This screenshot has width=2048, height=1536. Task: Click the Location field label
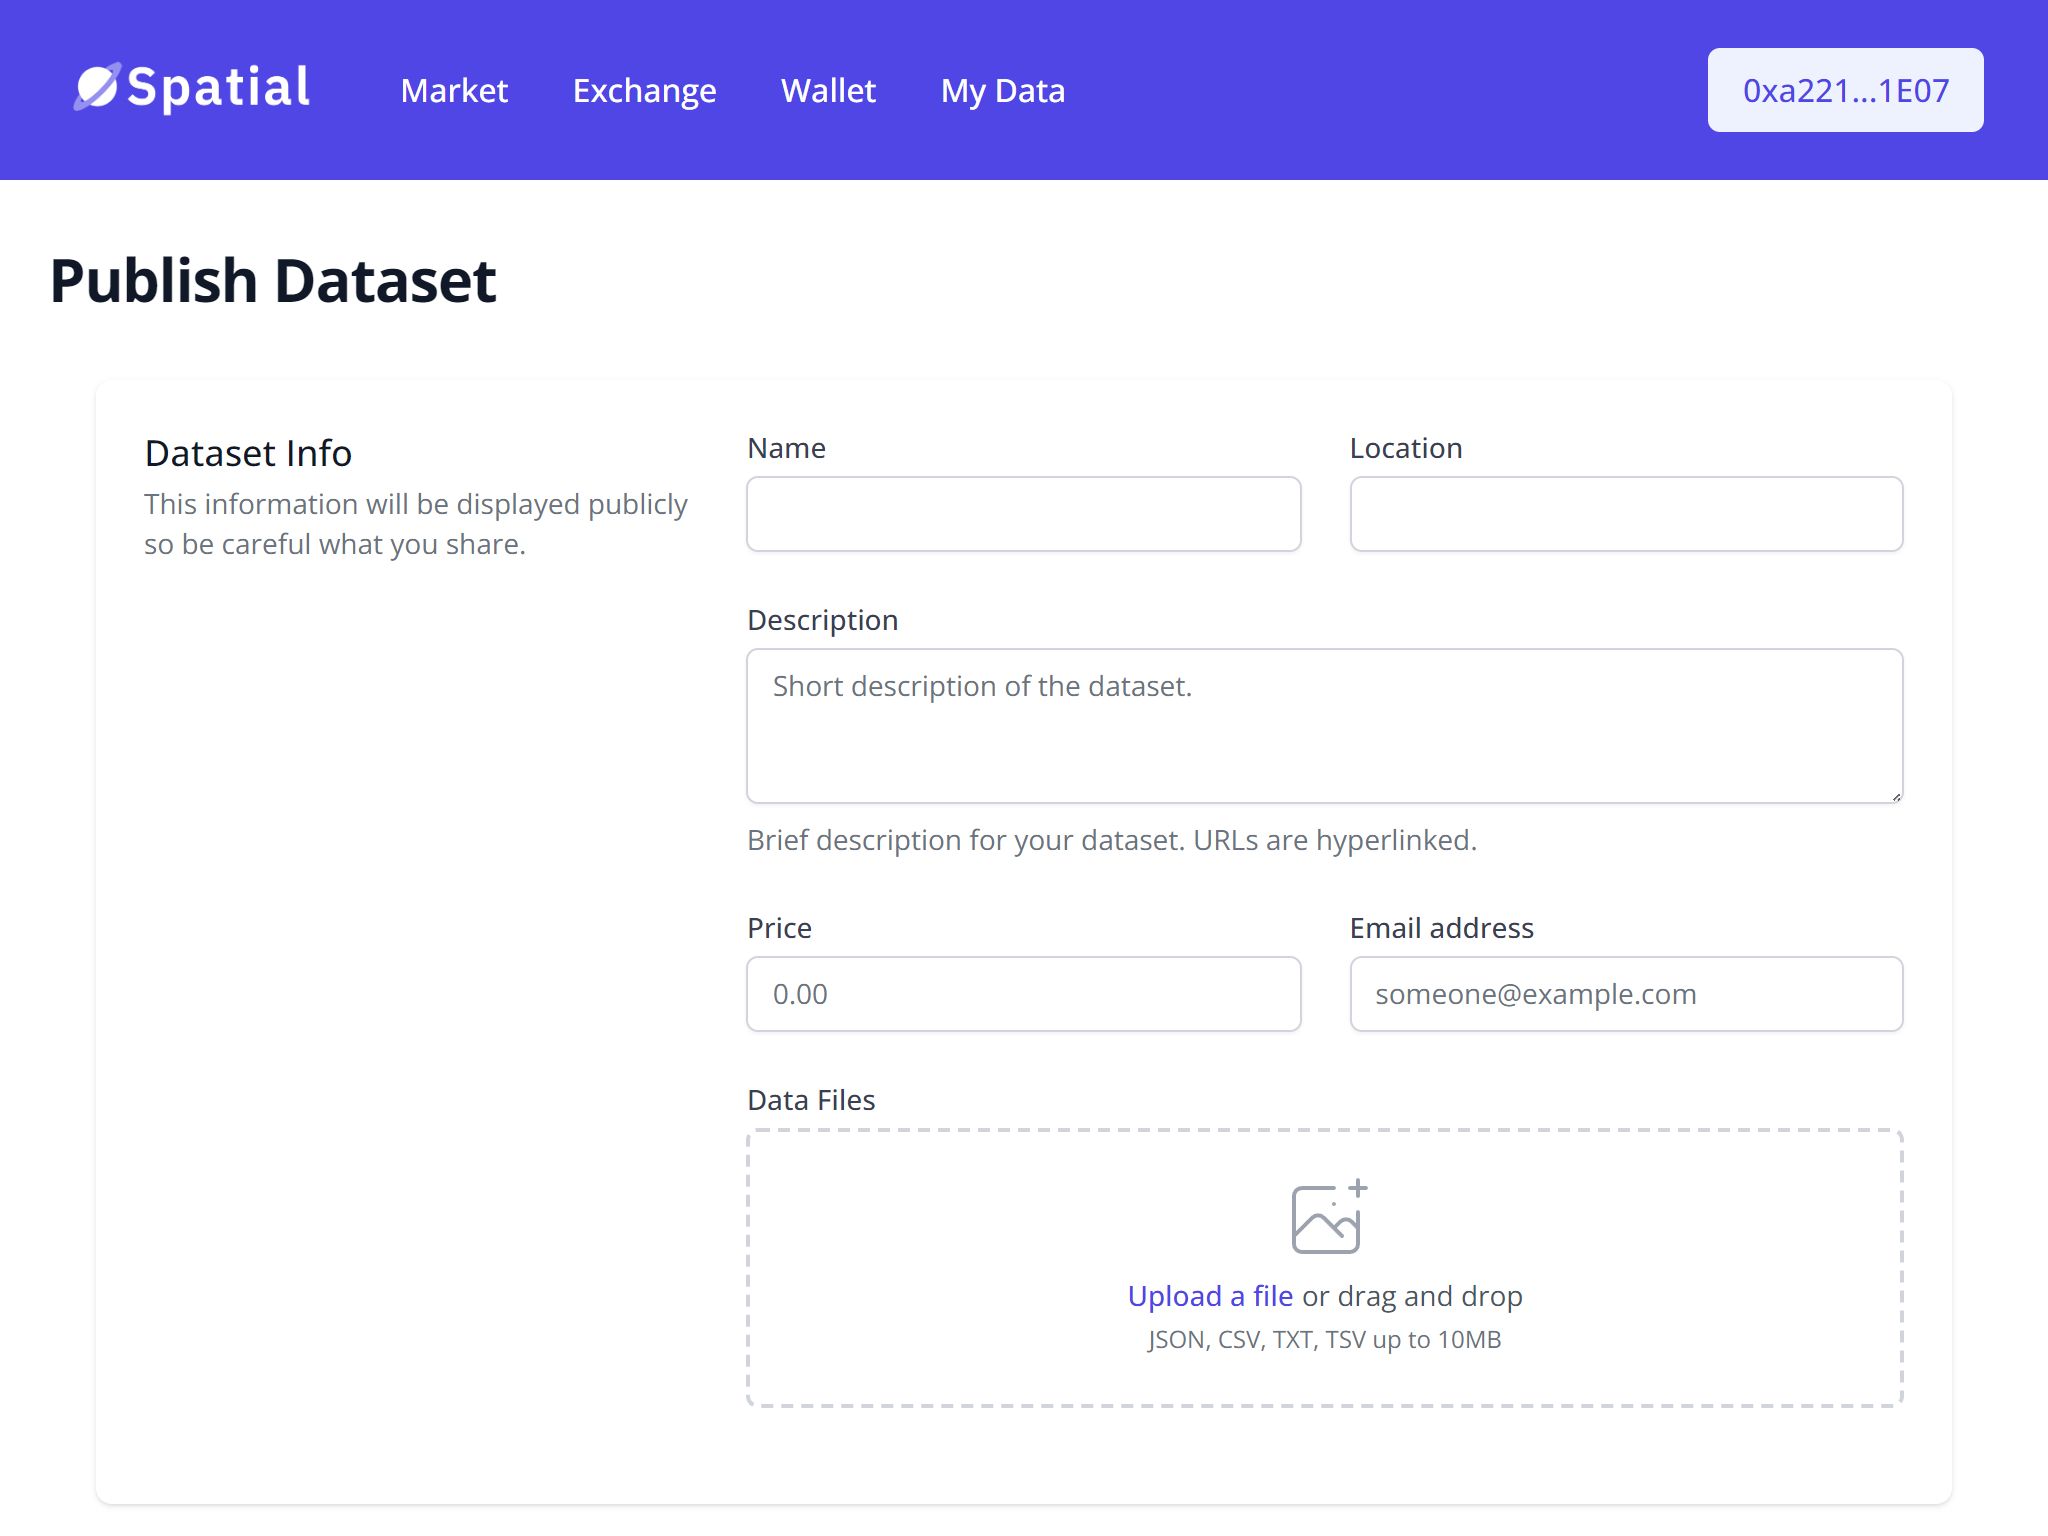1406,448
